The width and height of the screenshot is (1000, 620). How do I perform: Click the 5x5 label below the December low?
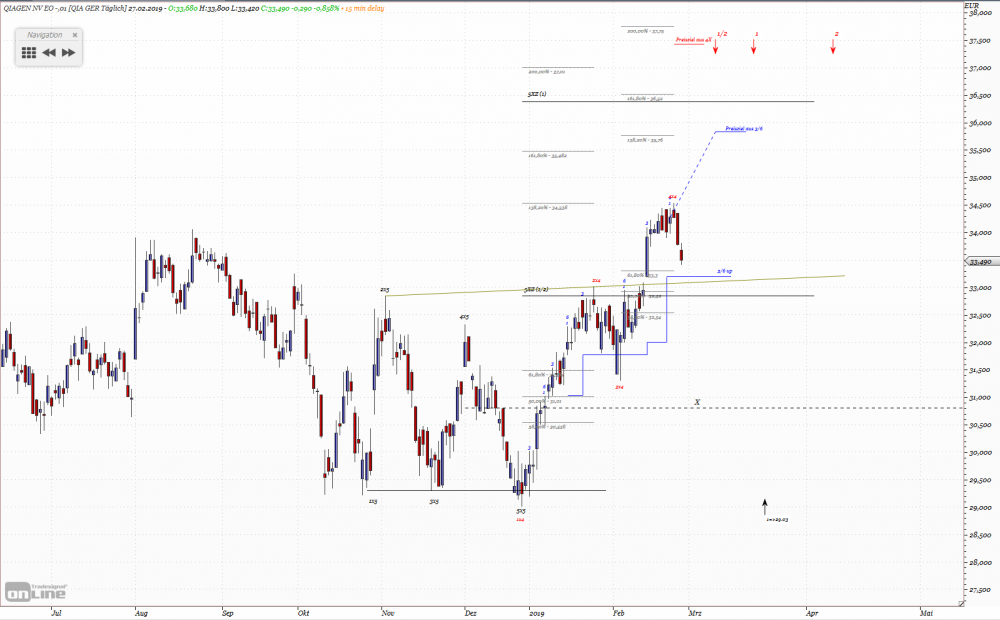click(521, 511)
